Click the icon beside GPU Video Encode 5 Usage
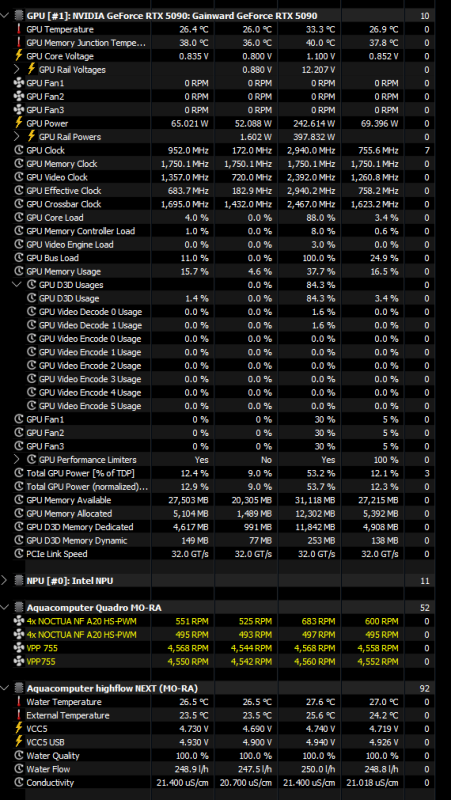Viewport: 451px width, 800px height. 32,406
